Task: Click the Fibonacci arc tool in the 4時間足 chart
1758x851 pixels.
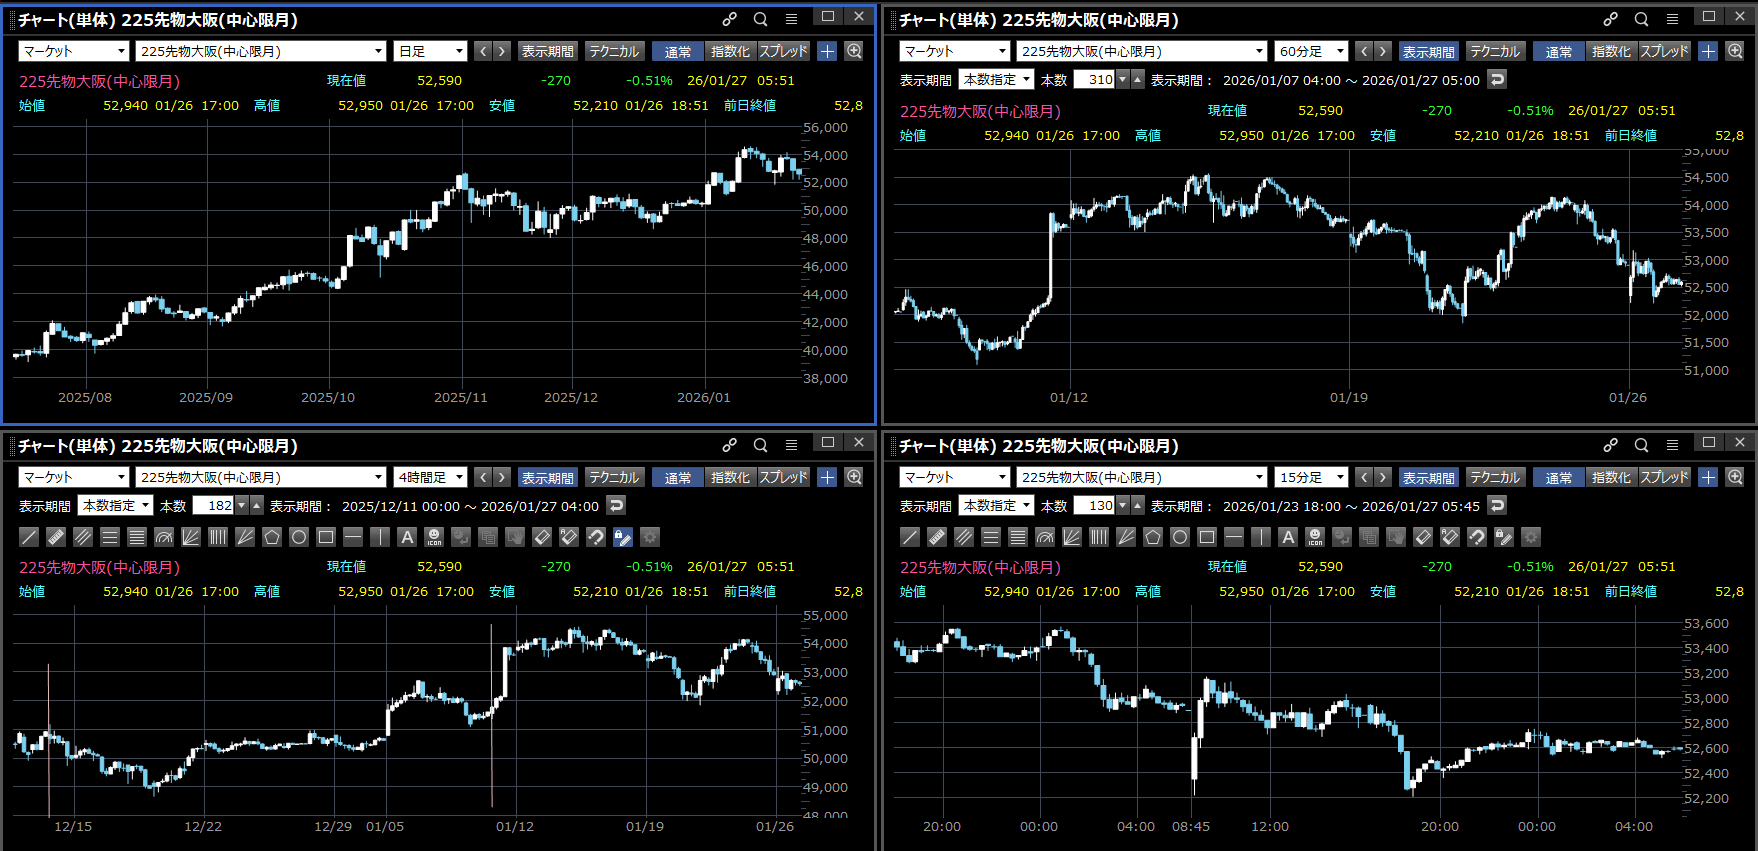Action: point(164,537)
